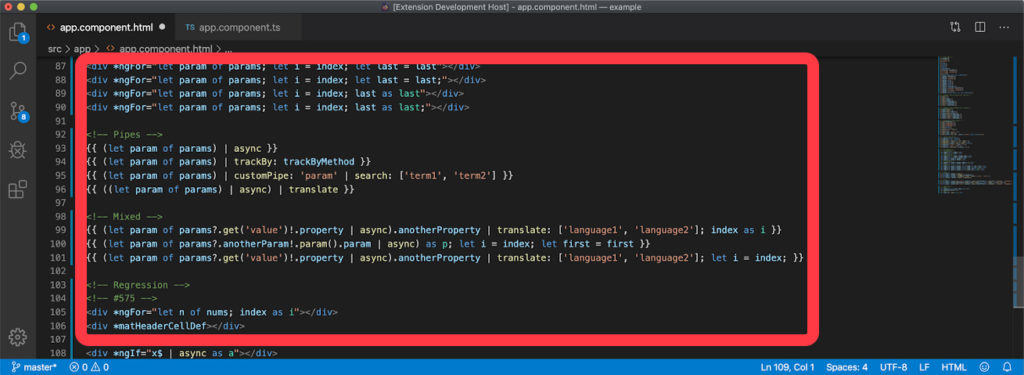Open the Debug view bug icon
This screenshot has height=375, width=1024.
(18, 150)
